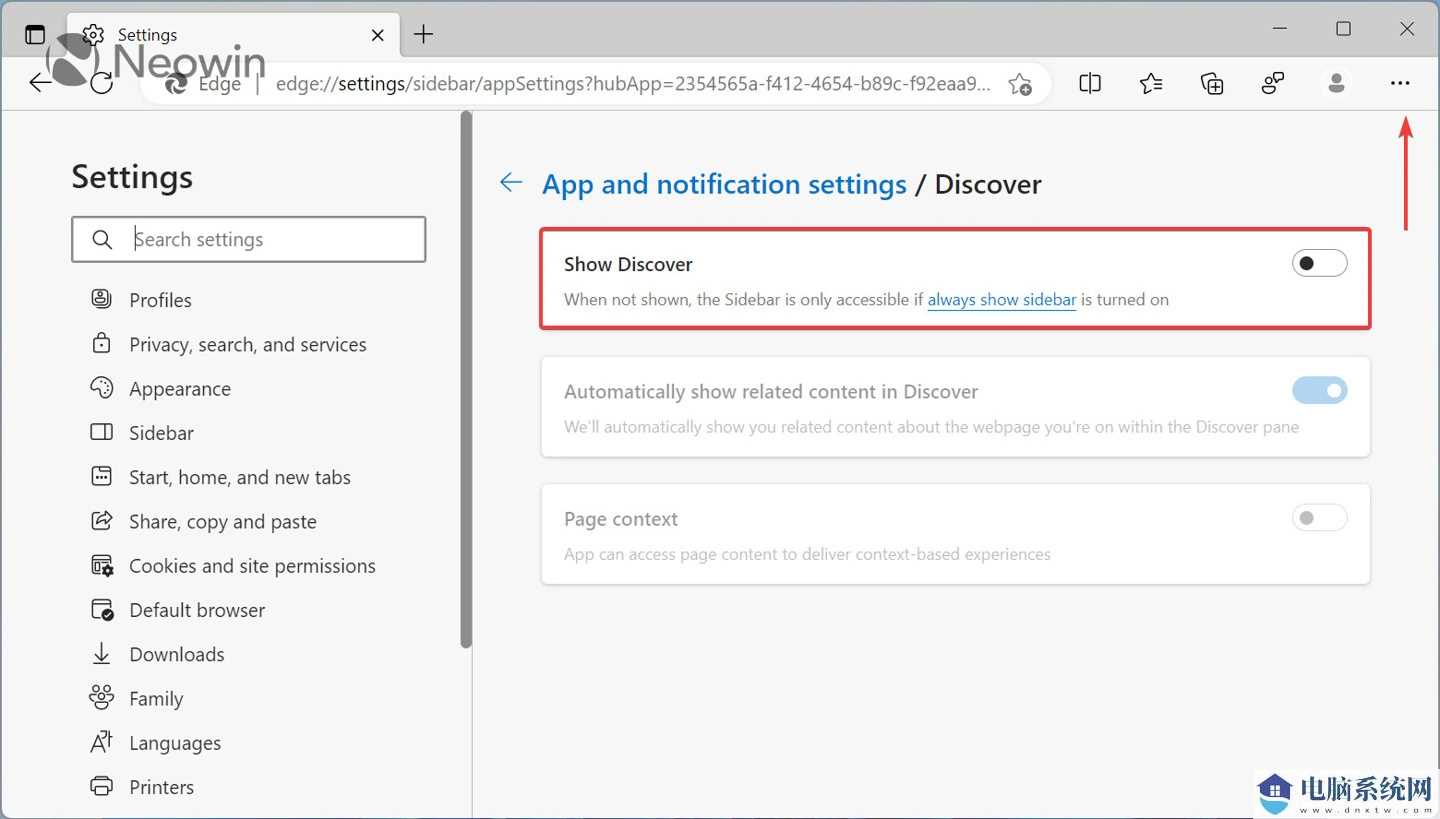
Task: Go back using the blue arrow beside App settings
Action: tap(511, 182)
